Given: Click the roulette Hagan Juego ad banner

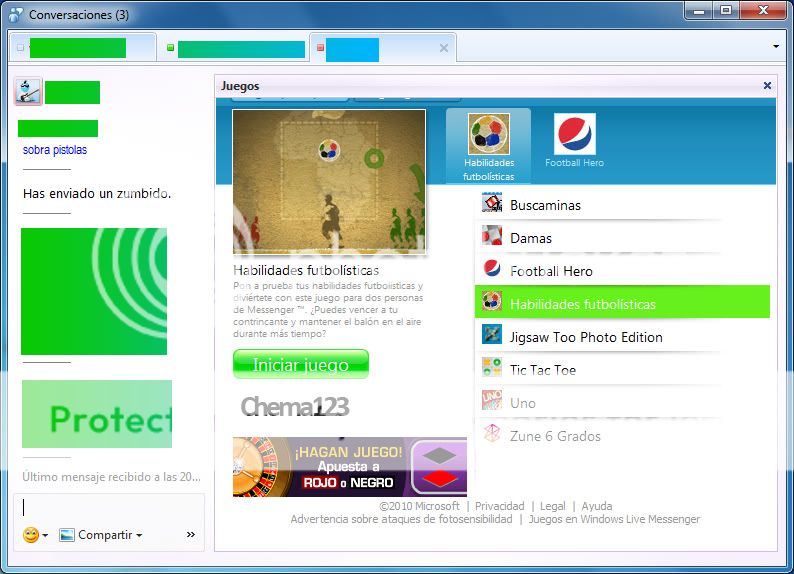Looking at the screenshot, I should (x=350, y=467).
